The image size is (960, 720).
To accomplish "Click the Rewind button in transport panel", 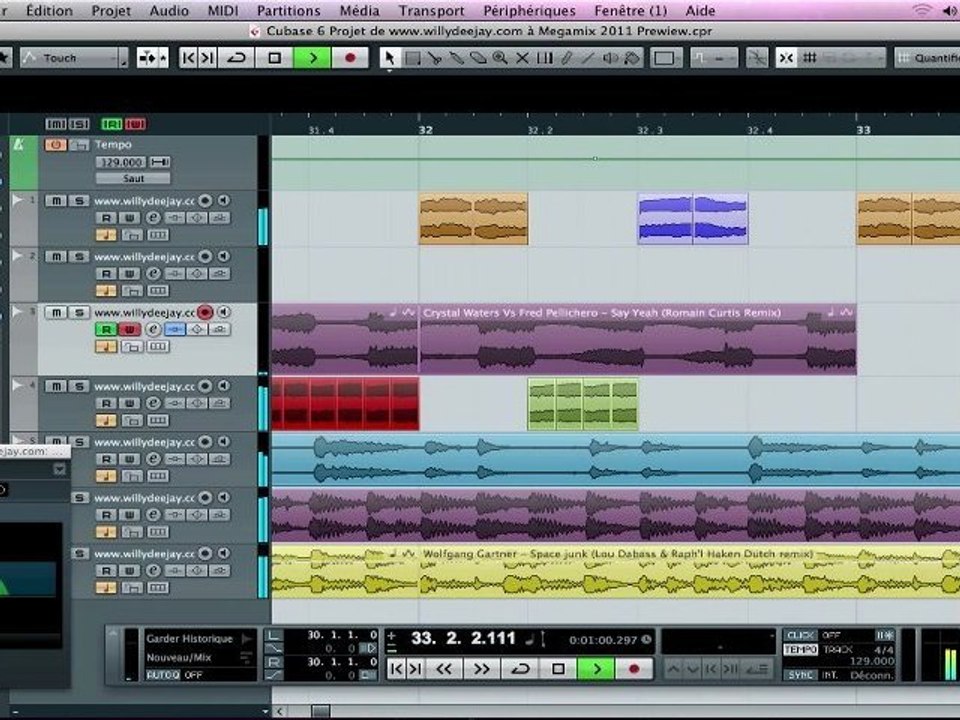I will point(444,668).
